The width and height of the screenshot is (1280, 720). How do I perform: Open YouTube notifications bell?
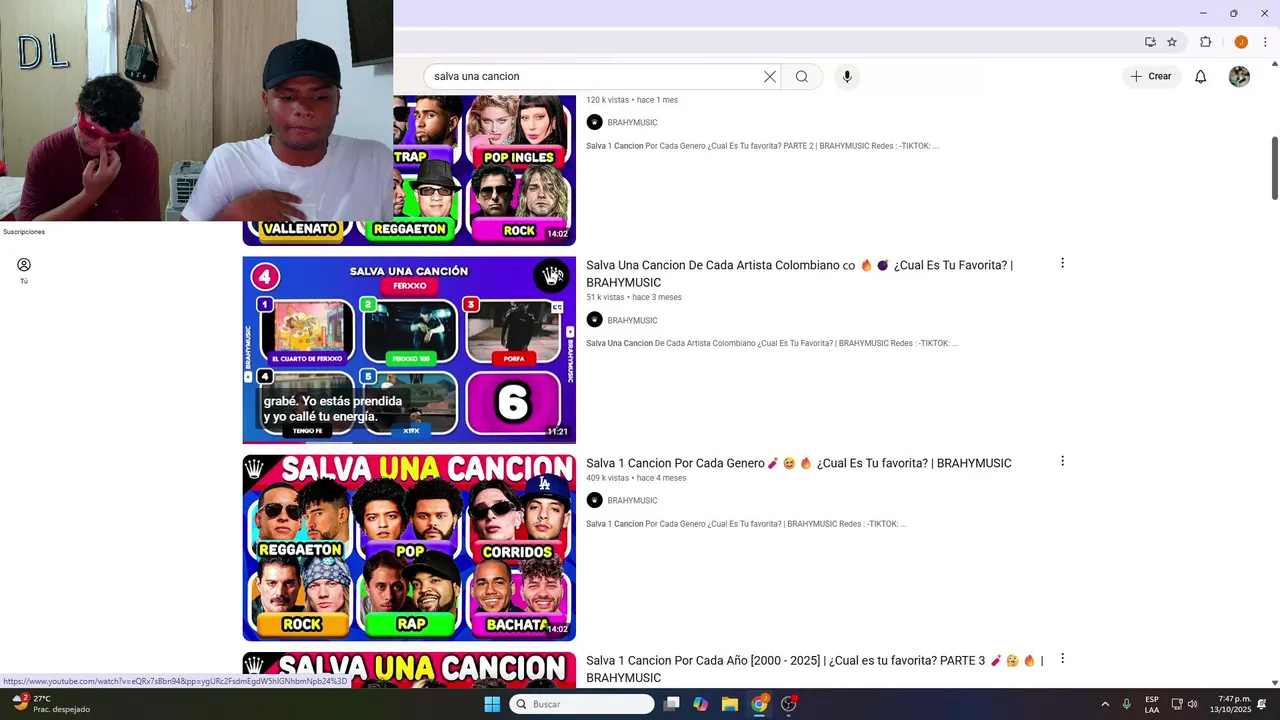tap(1201, 77)
